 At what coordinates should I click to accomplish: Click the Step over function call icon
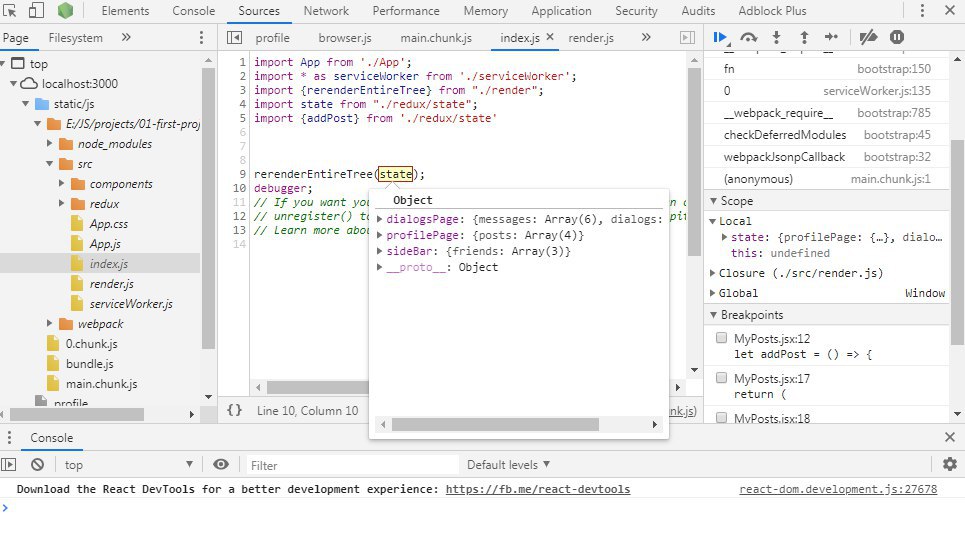(x=748, y=37)
